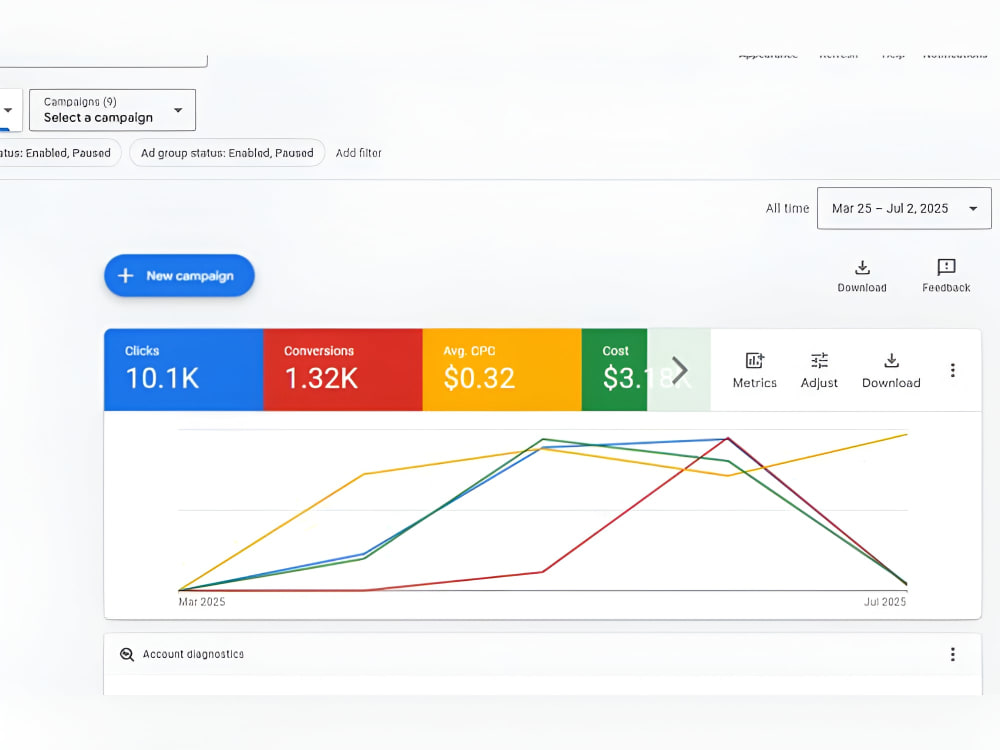Click the right chevron beside the Cost tile
The image size is (1000, 750).
pyautogui.click(x=679, y=370)
